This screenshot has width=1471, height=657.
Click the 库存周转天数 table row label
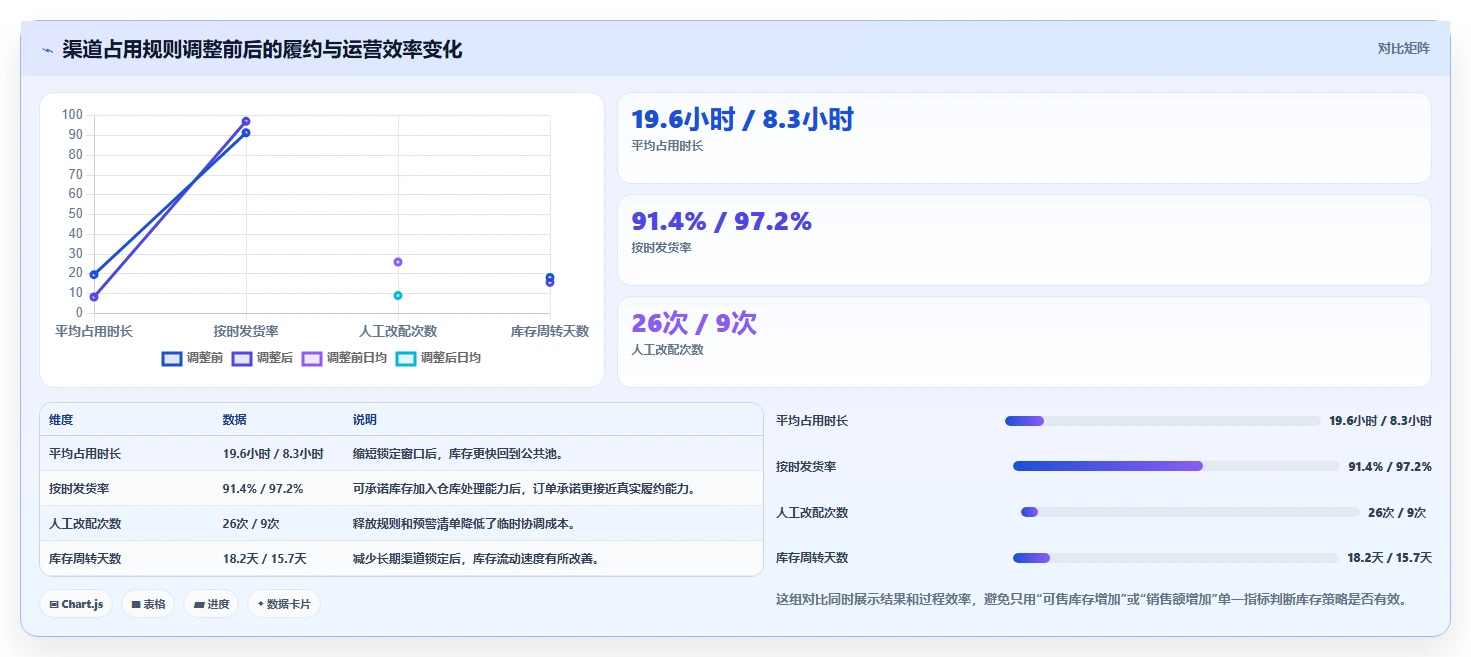pyautogui.click(x=85, y=559)
